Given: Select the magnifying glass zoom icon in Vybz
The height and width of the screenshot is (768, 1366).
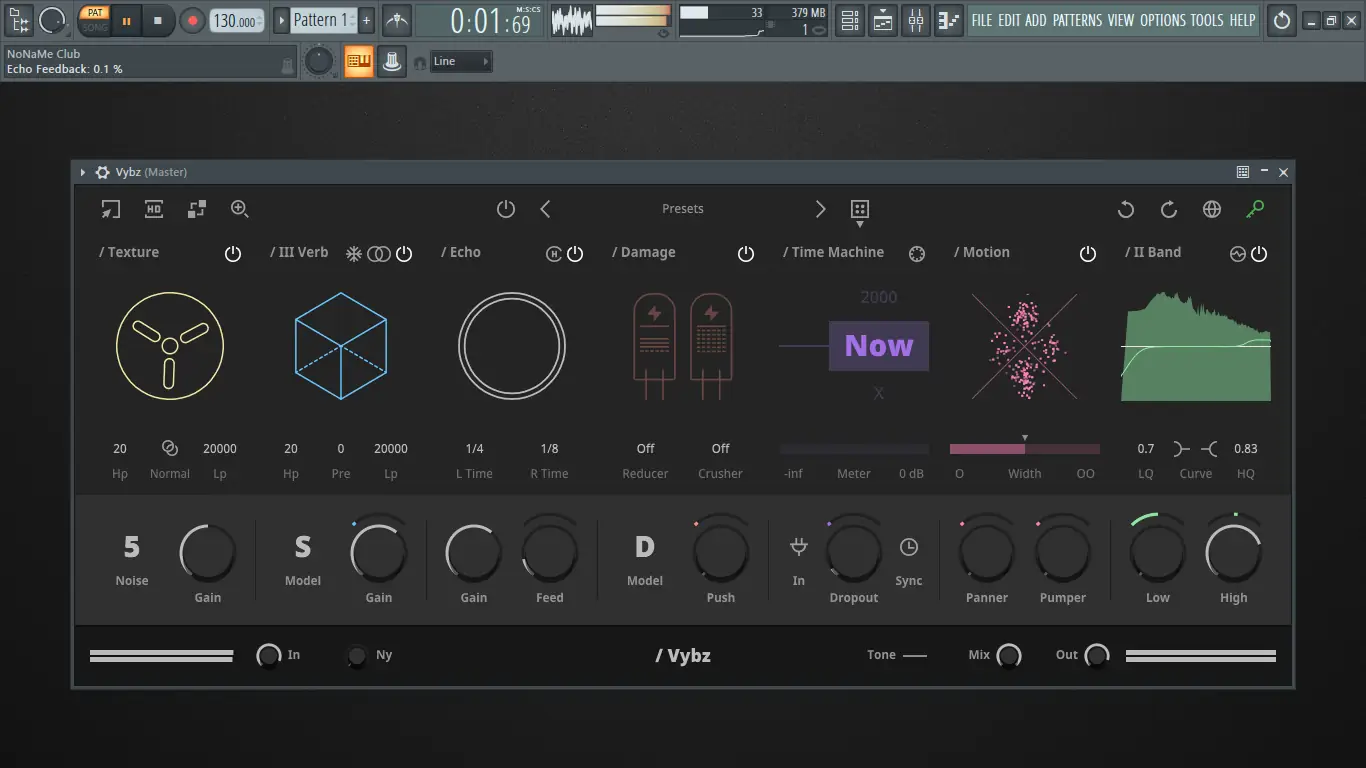Looking at the screenshot, I should coord(240,209).
